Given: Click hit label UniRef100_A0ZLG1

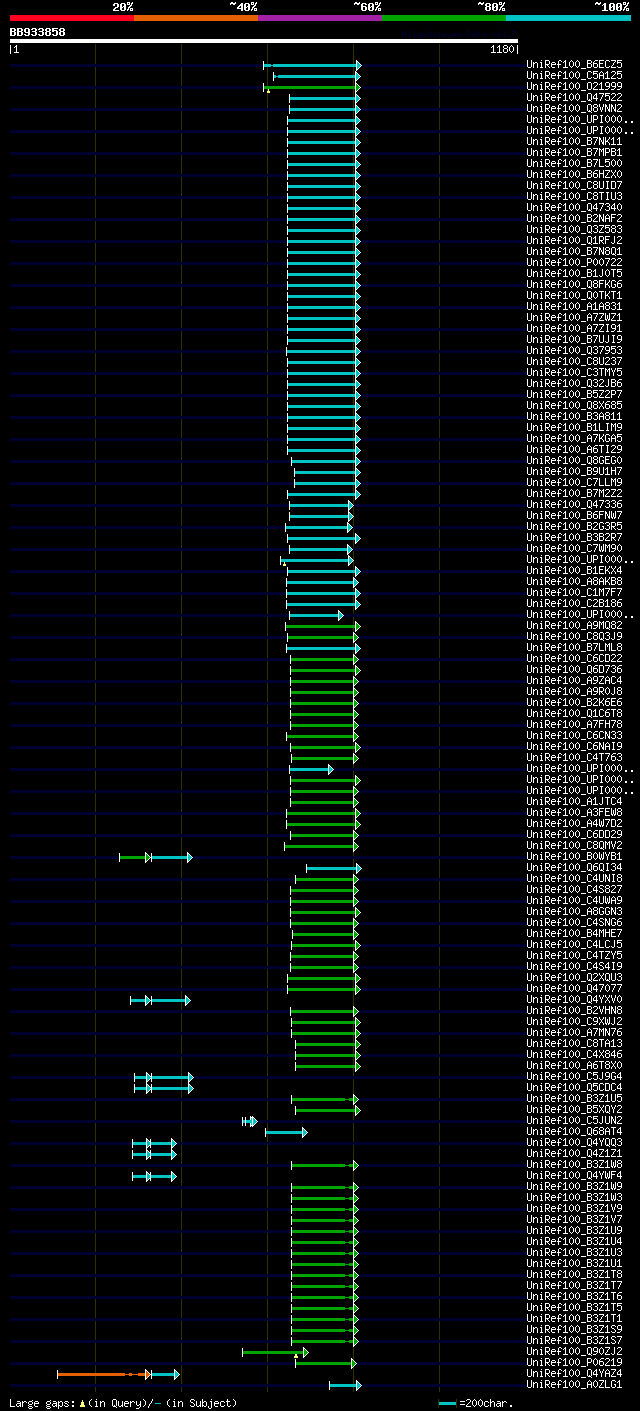Looking at the screenshot, I should [x=574, y=1384].
